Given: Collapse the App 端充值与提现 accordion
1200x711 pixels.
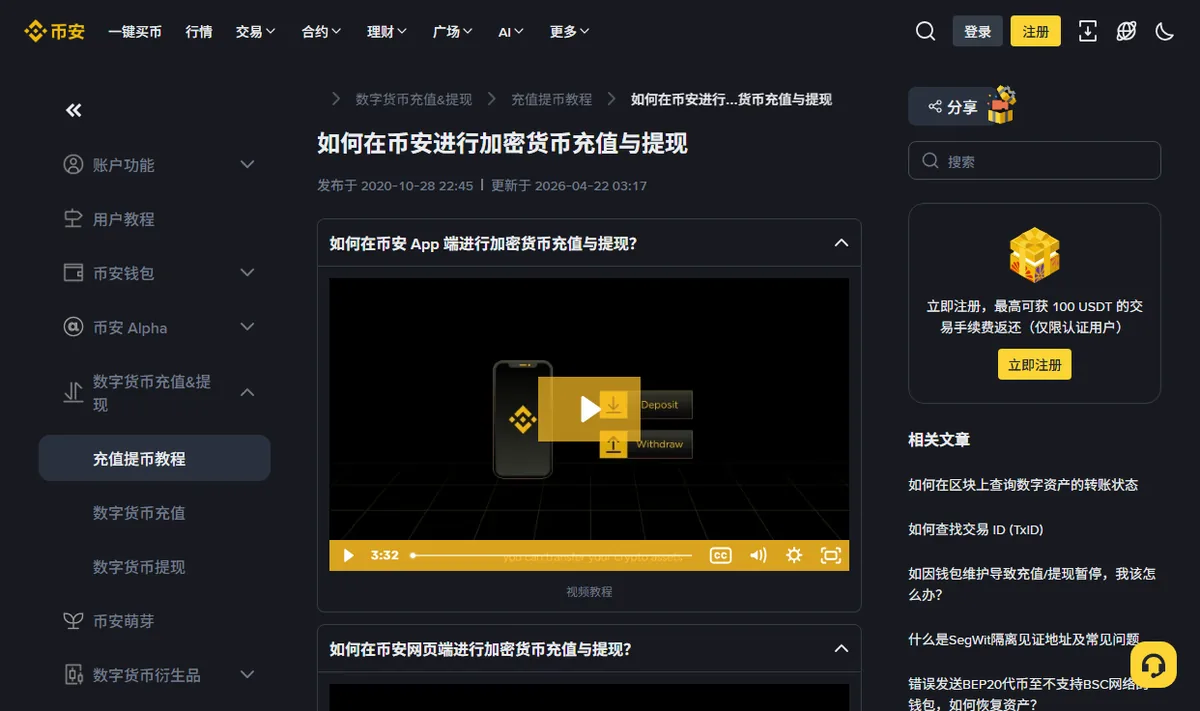Looking at the screenshot, I should [x=841, y=243].
